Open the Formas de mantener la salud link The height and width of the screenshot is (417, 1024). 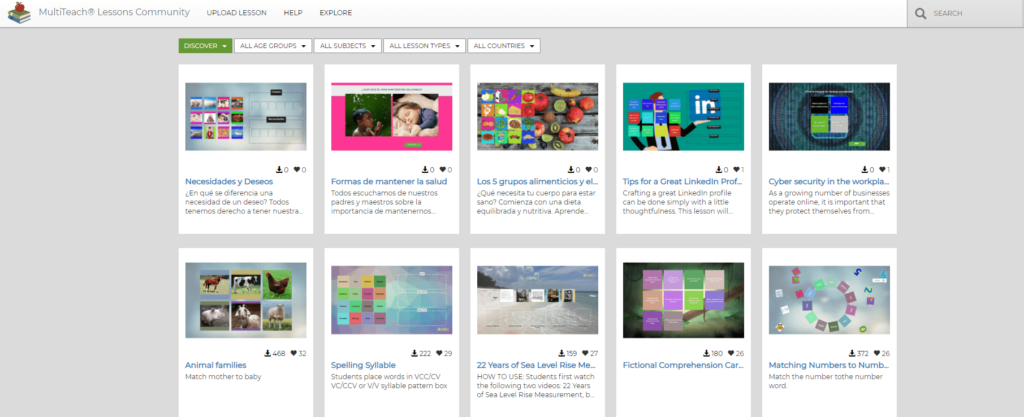point(389,181)
